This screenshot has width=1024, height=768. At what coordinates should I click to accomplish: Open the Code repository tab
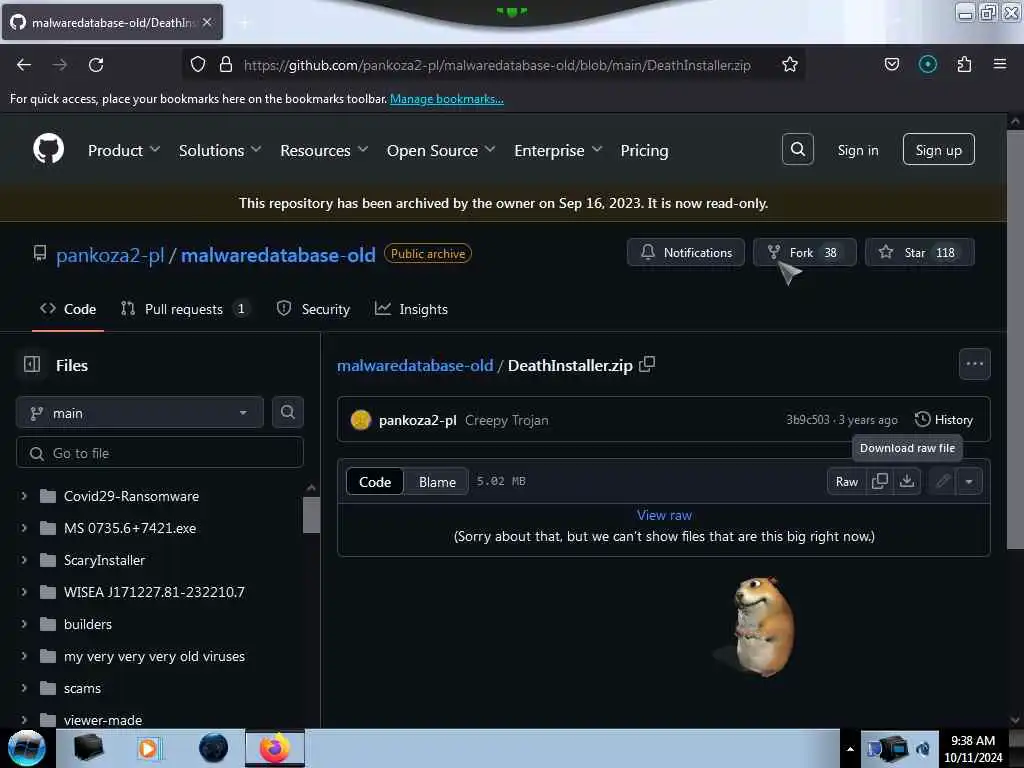click(68, 309)
